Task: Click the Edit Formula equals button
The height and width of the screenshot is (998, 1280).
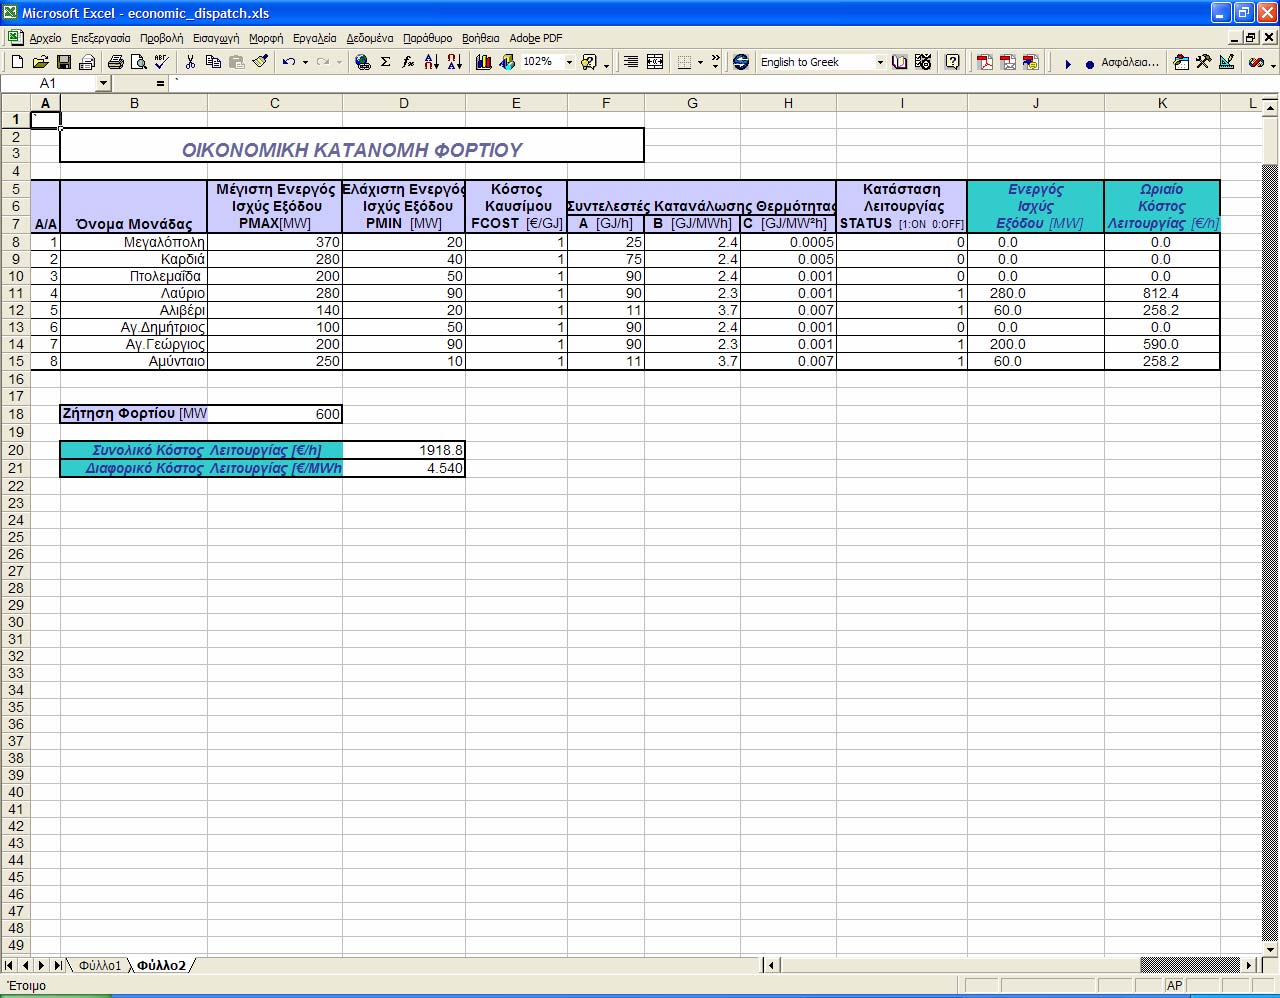Action: (160, 84)
